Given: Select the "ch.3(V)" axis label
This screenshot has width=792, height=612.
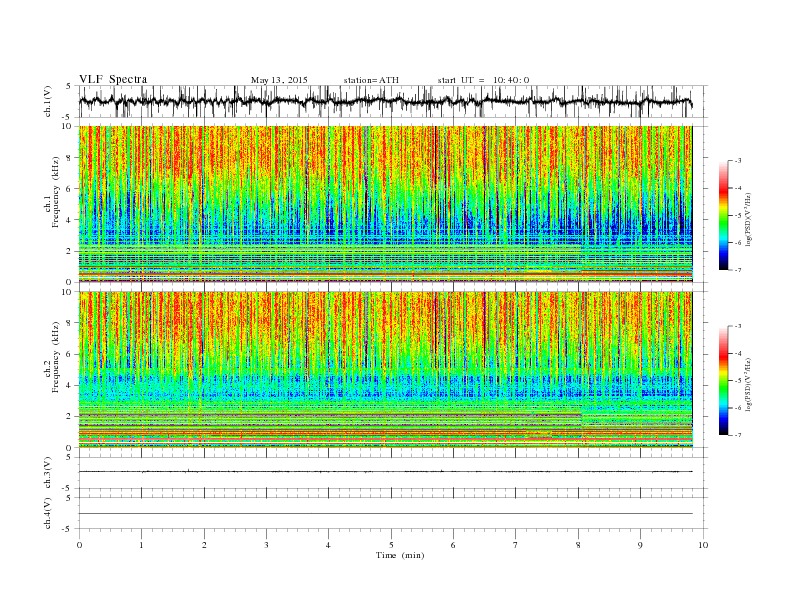Looking at the screenshot, I should [x=48, y=473].
